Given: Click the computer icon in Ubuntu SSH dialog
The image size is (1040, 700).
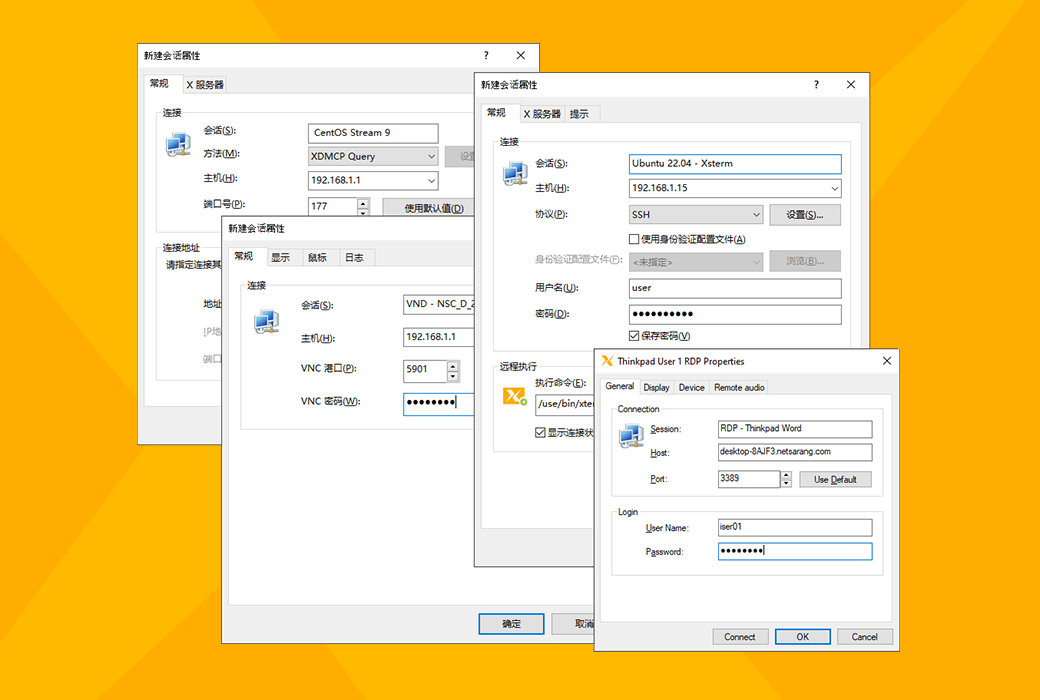Looking at the screenshot, I should 515,174.
